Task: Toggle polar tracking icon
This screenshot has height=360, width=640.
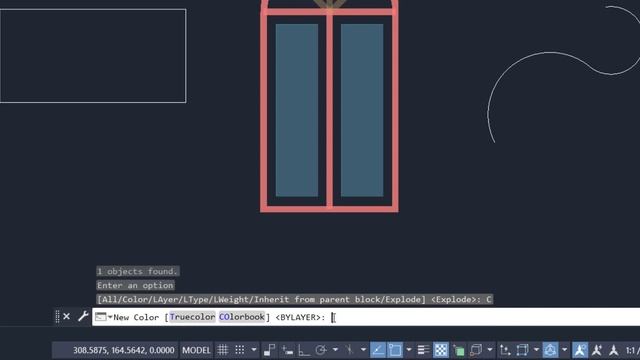Action: pyautogui.click(x=321, y=350)
